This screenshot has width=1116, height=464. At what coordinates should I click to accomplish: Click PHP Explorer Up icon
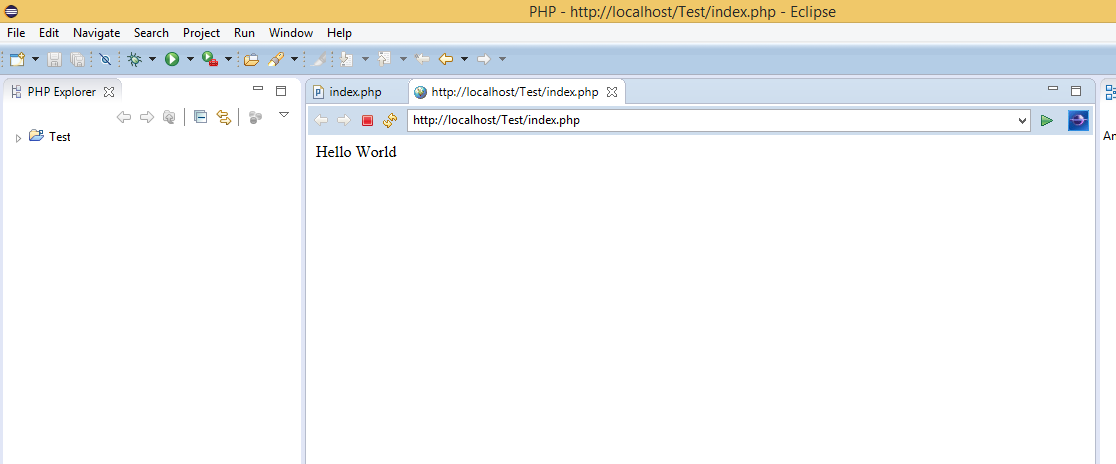(169, 117)
